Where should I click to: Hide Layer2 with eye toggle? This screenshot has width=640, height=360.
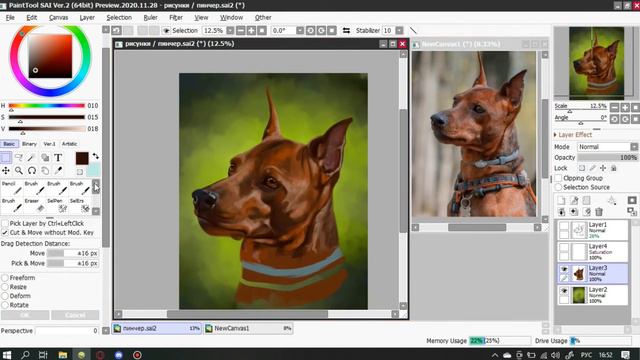point(564,291)
